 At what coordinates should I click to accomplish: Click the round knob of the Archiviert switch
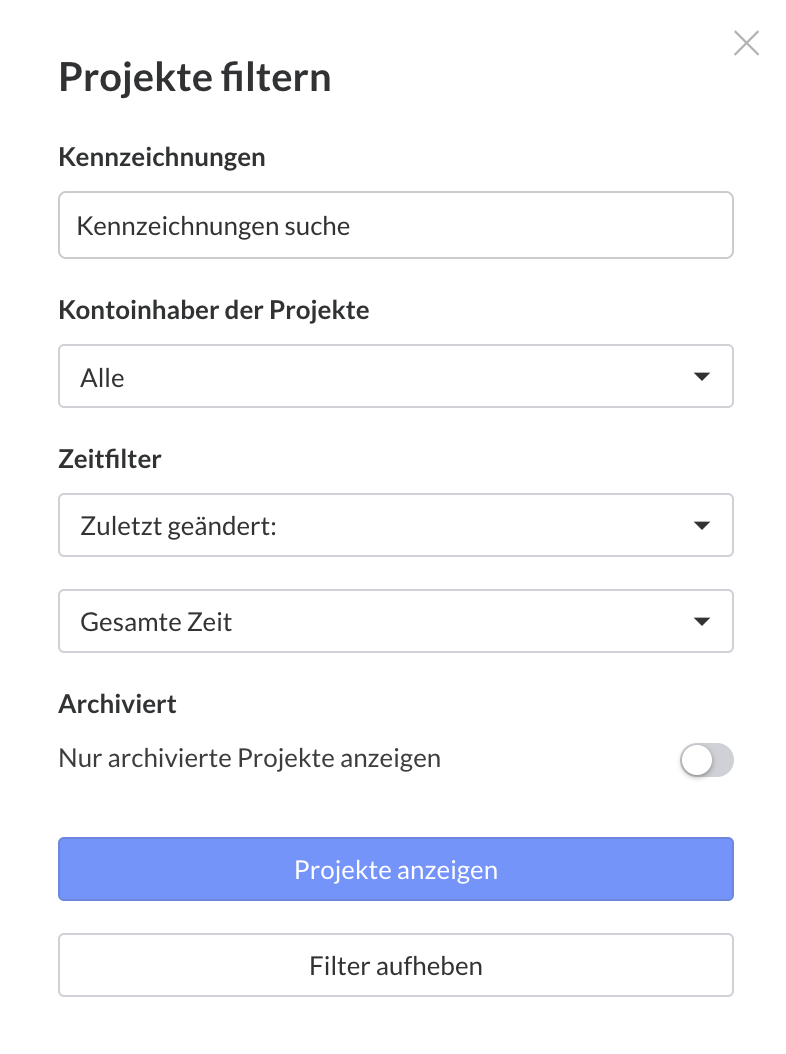697,760
